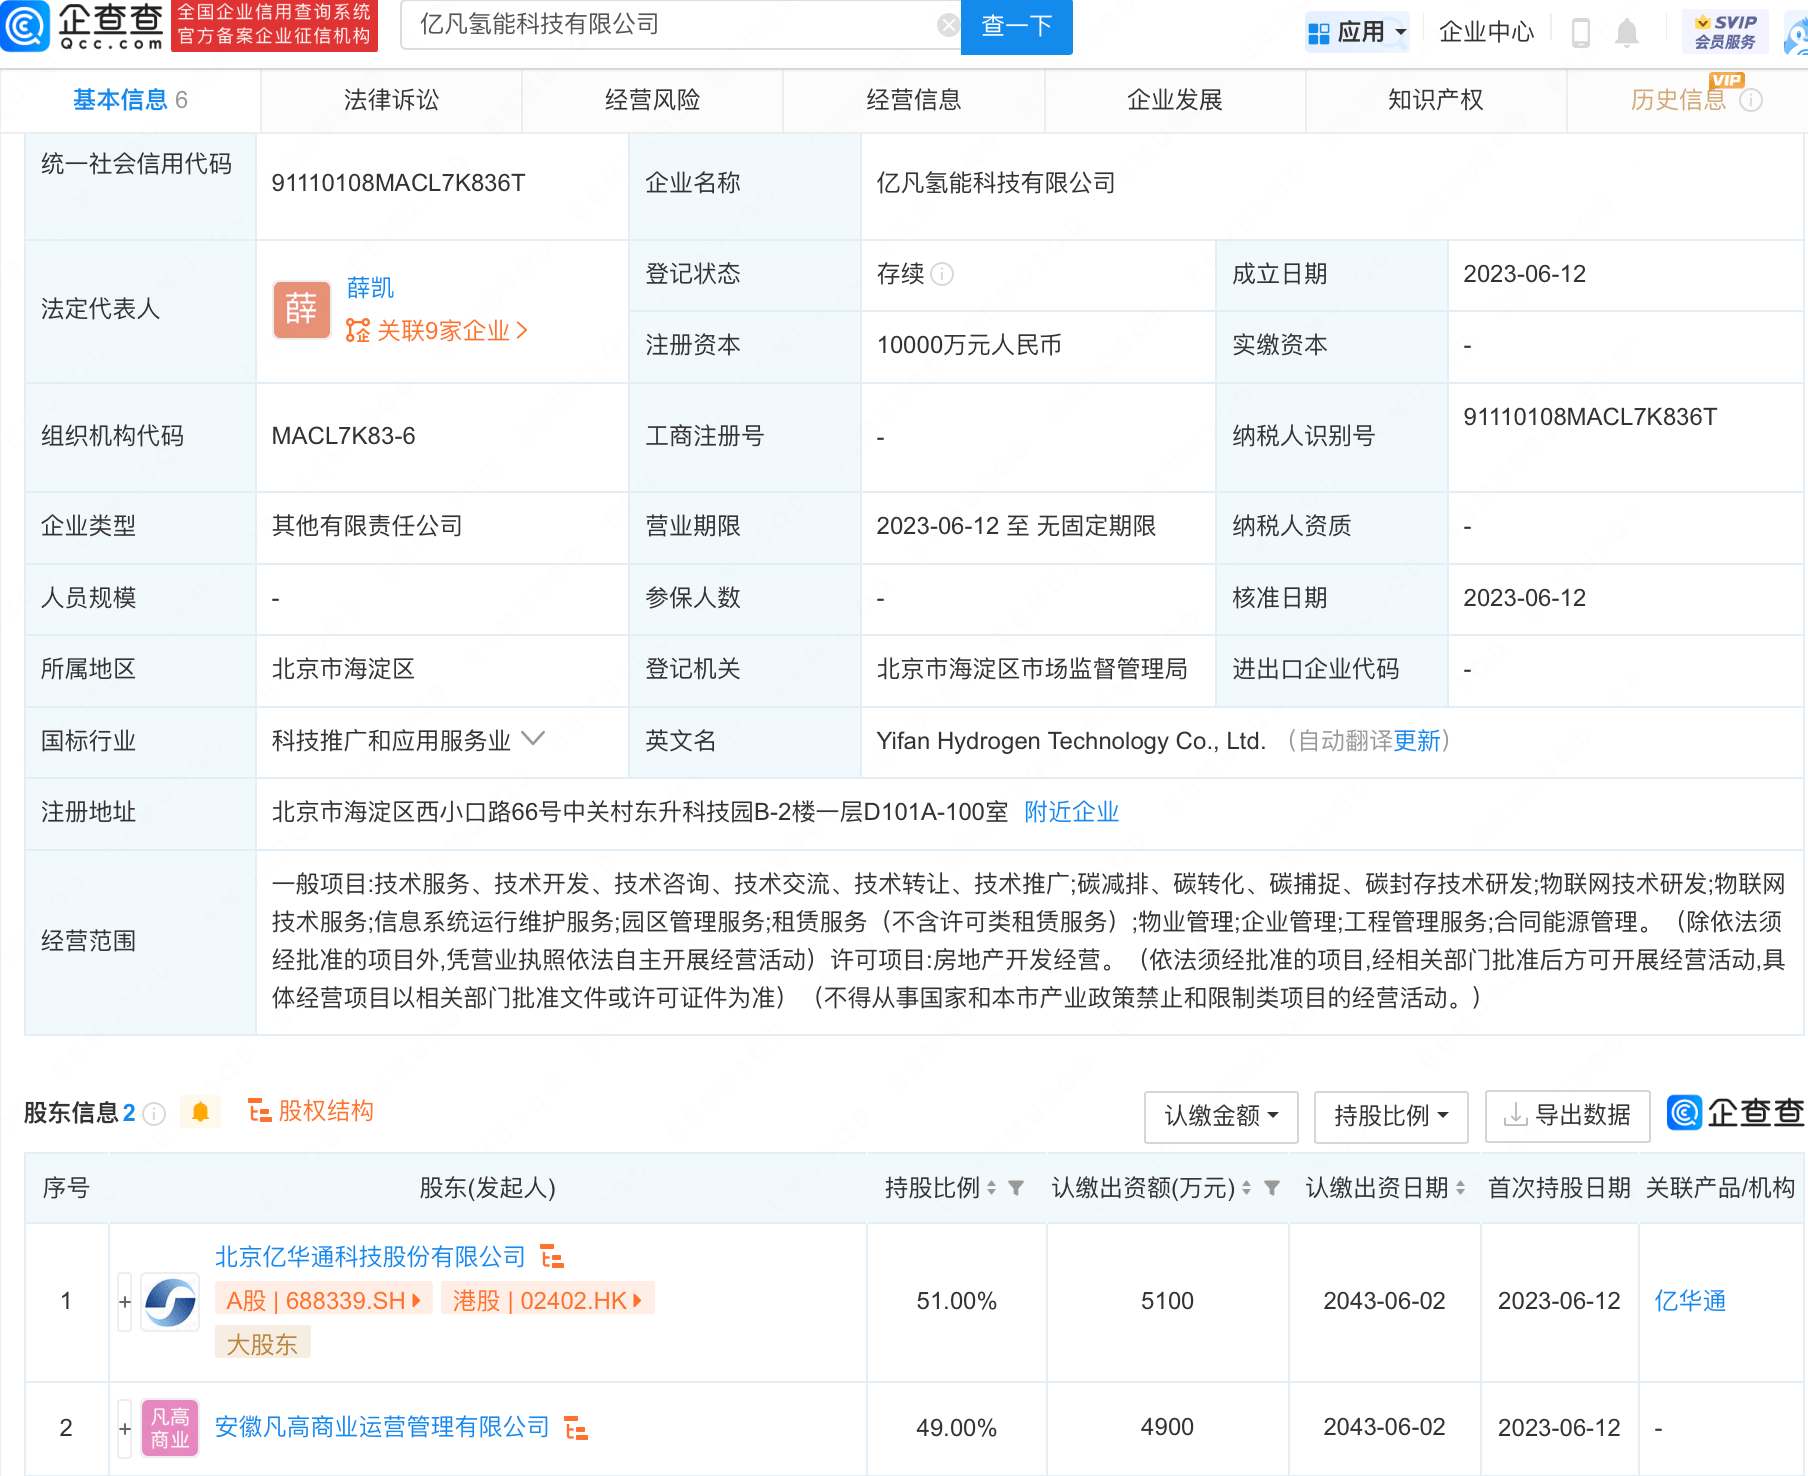Click 更新 link beside English name
Screen dimensions: 1808x1476
click(x=1417, y=741)
